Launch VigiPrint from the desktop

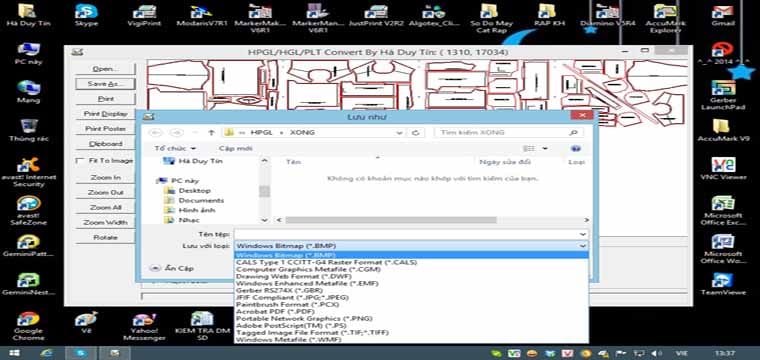pos(143,15)
